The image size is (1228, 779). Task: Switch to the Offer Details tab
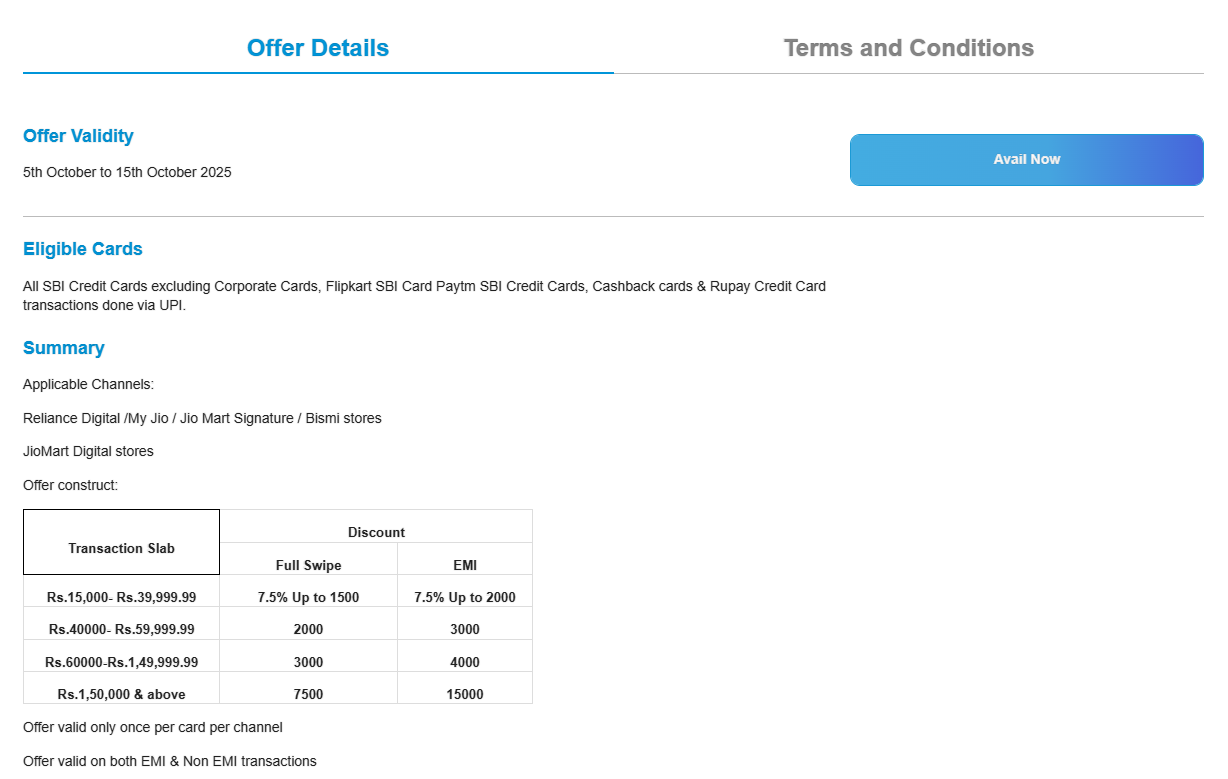coord(318,48)
